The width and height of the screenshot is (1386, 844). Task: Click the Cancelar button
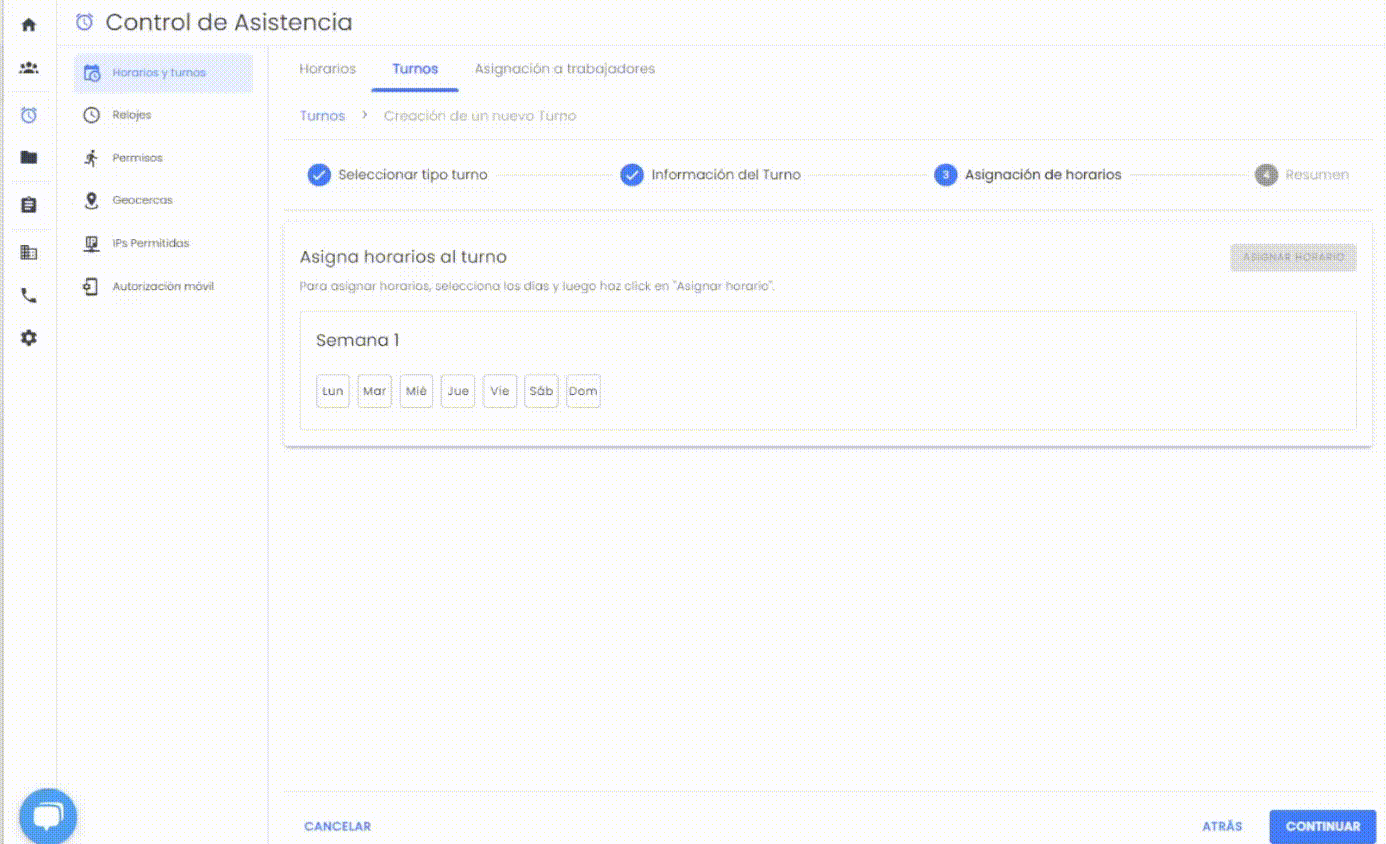click(337, 827)
